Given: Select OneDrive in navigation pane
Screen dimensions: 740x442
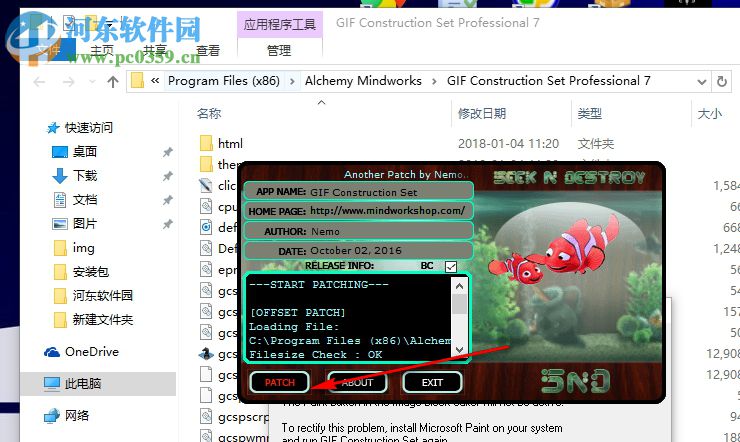Looking at the screenshot, I should (x=92, y=352).
